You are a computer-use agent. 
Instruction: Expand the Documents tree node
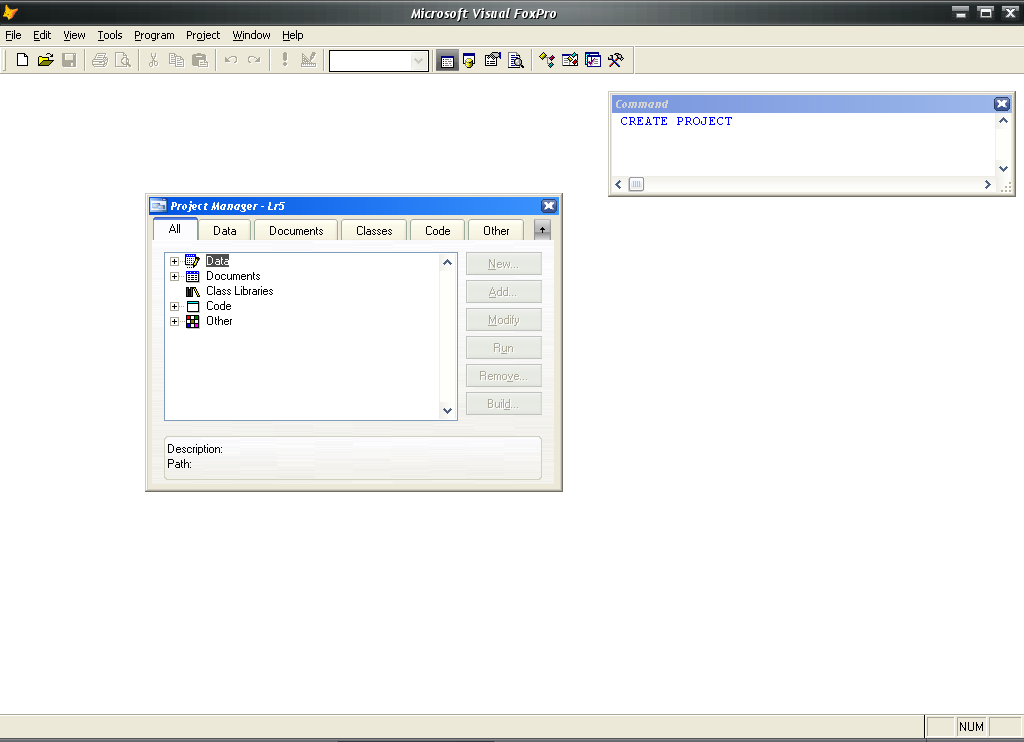click(174, 276)
